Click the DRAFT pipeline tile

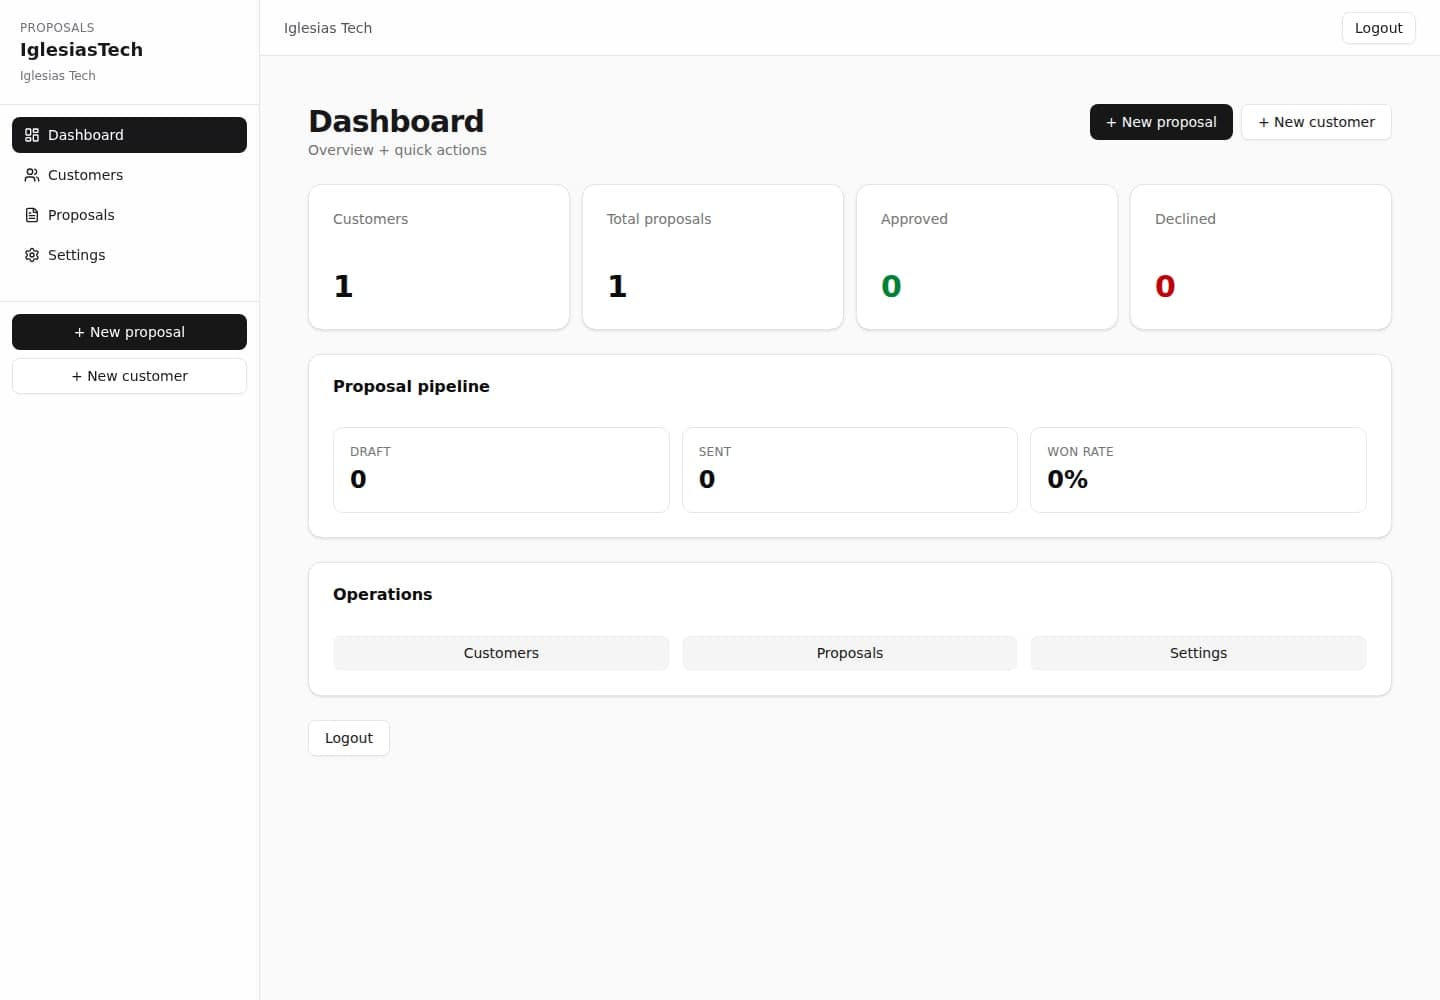coord(501,470)
